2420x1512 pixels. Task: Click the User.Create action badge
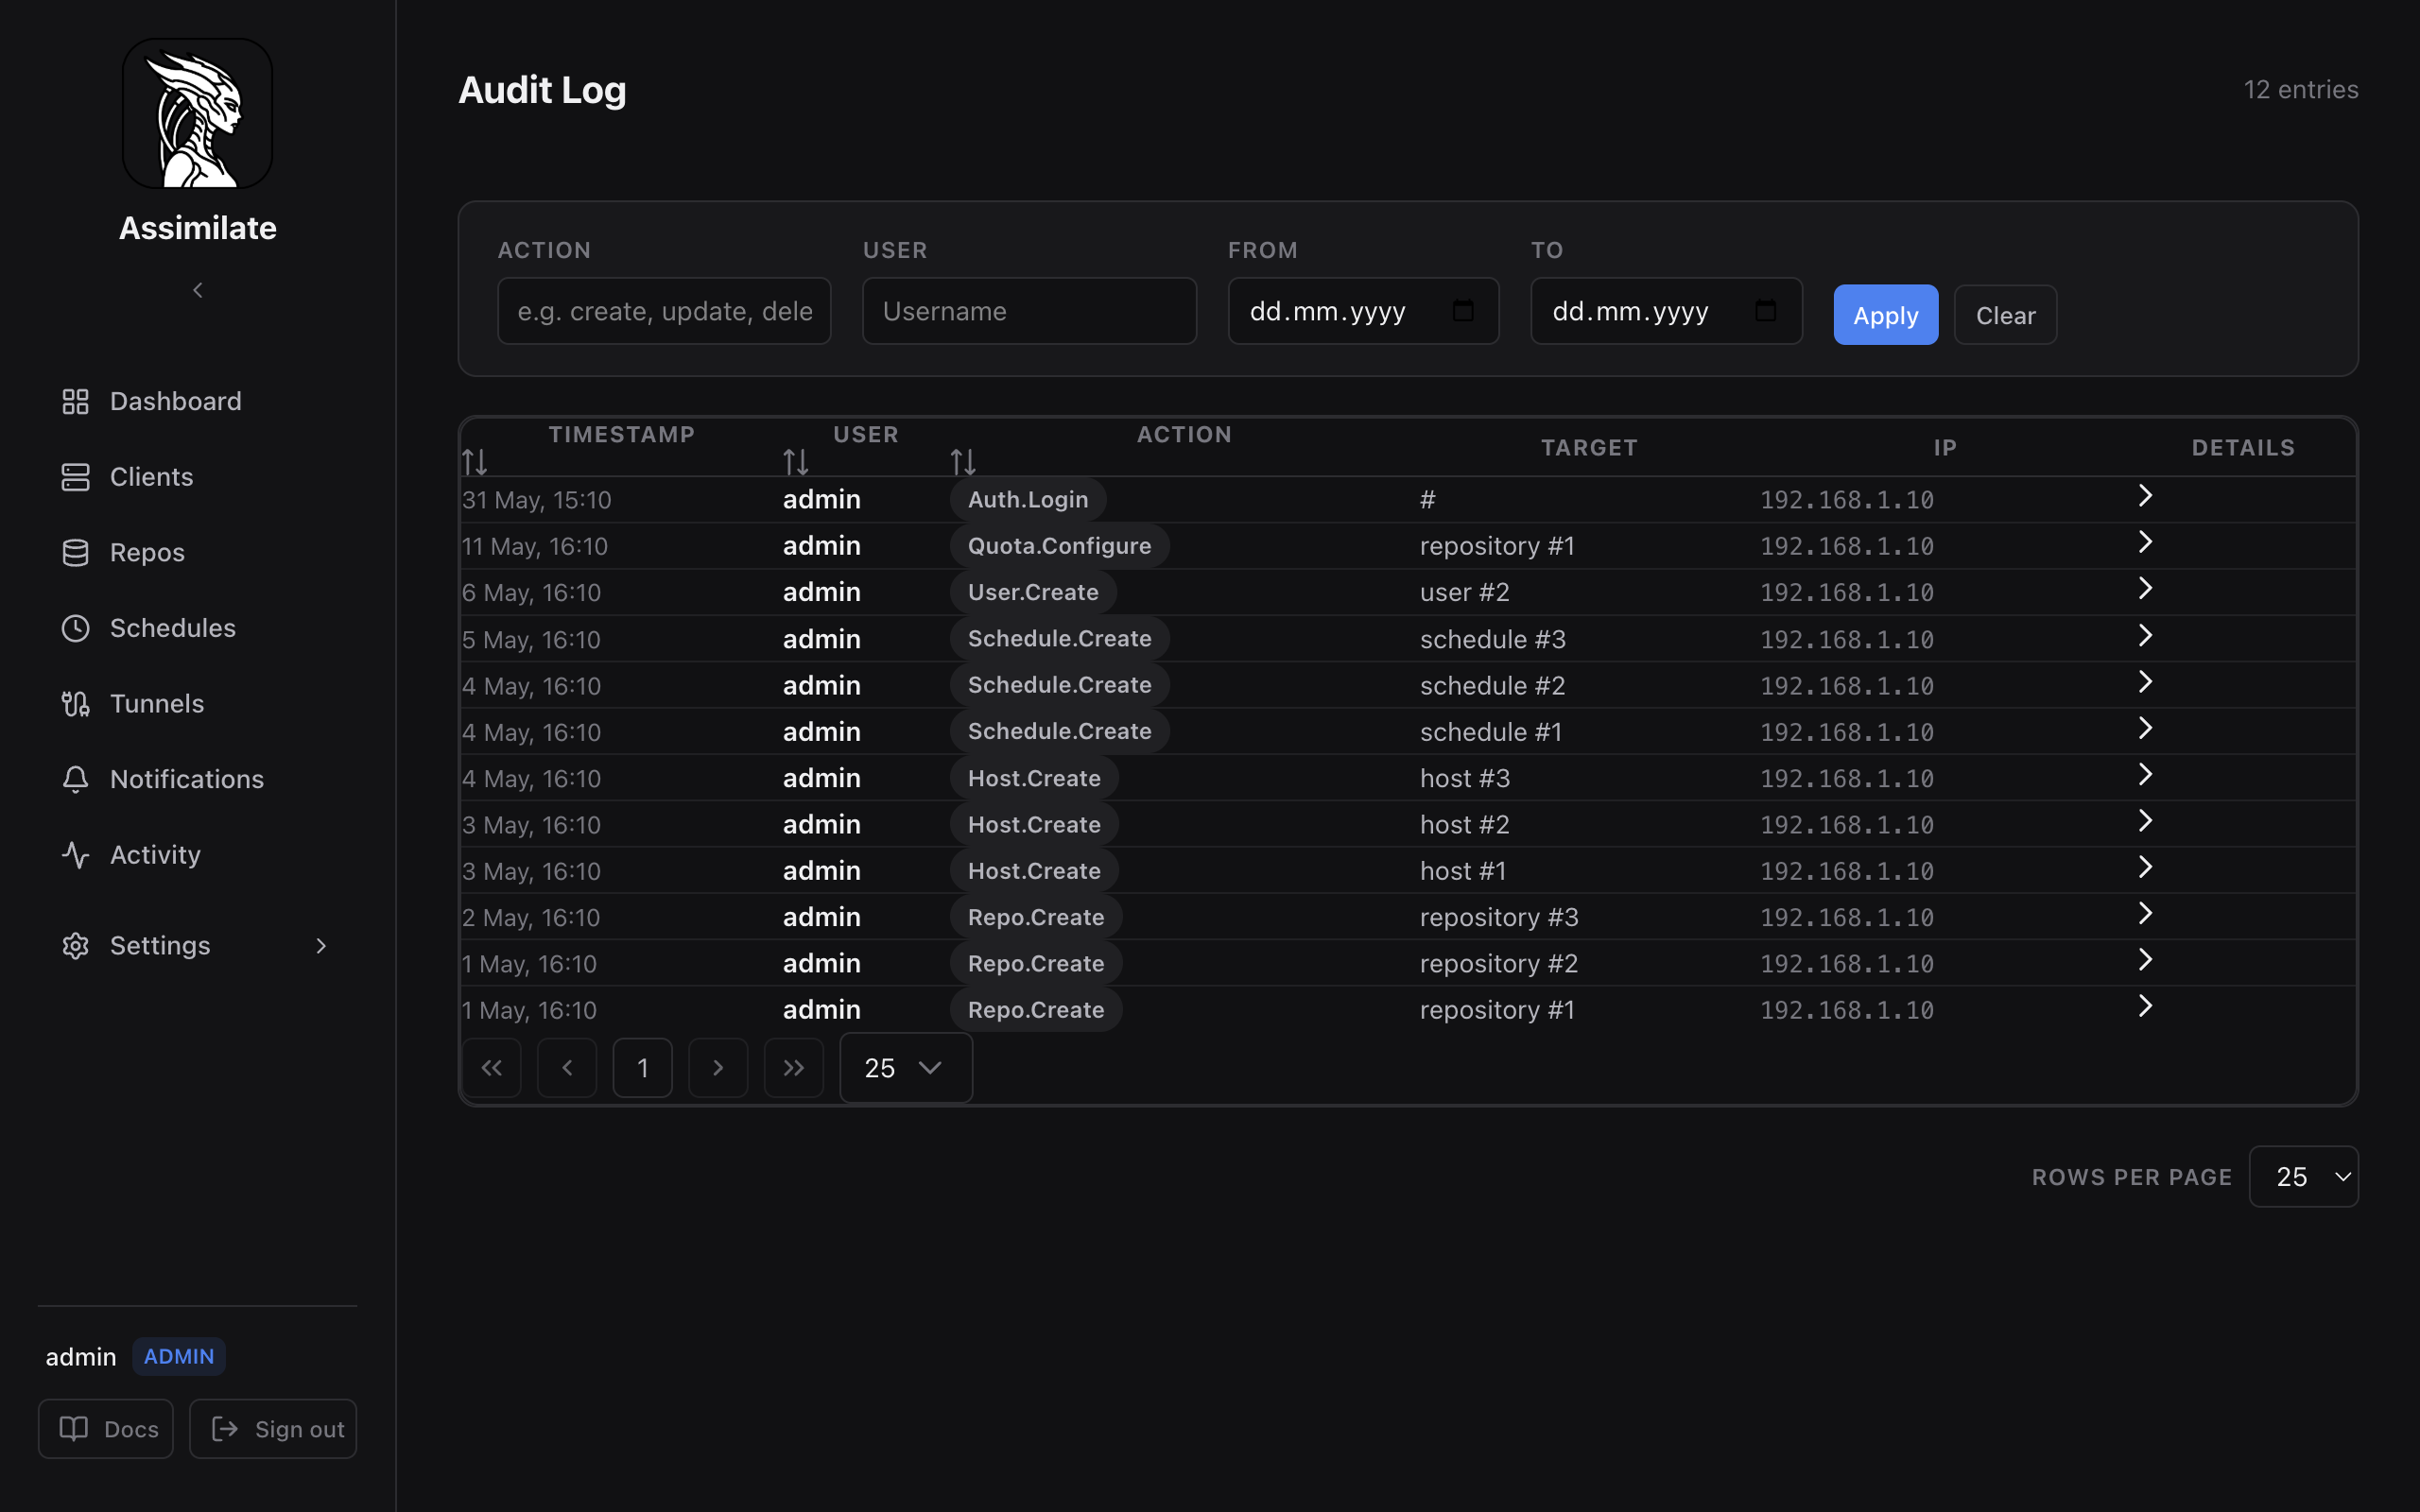coord(1033,592)
